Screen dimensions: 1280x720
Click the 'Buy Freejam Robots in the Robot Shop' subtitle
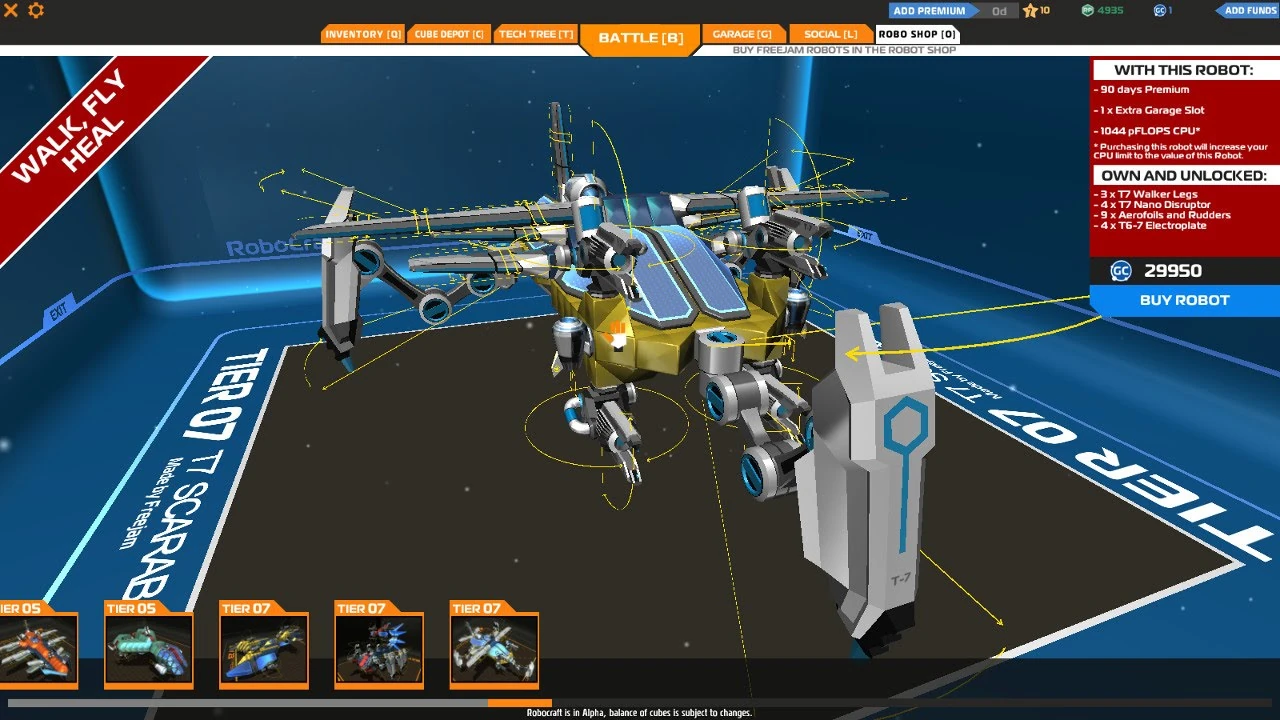[x=844, y=50]
